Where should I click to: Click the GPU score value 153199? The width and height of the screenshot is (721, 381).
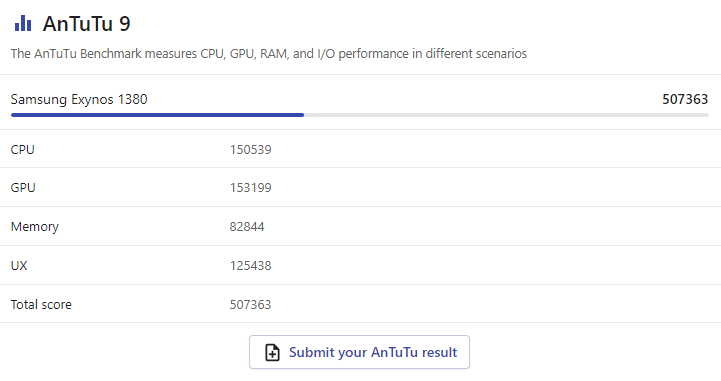tap(251, 188)
